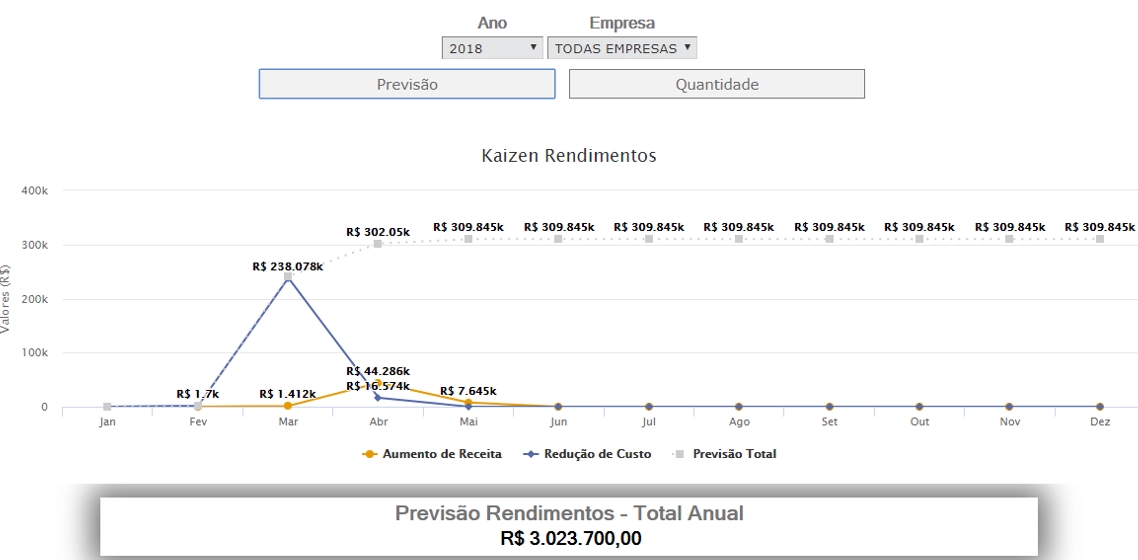The image size is (1138, 560).
Task: Click the R$ 7.645k orange point in Mai
Action: pyautogui.click(x=468, y=403)
